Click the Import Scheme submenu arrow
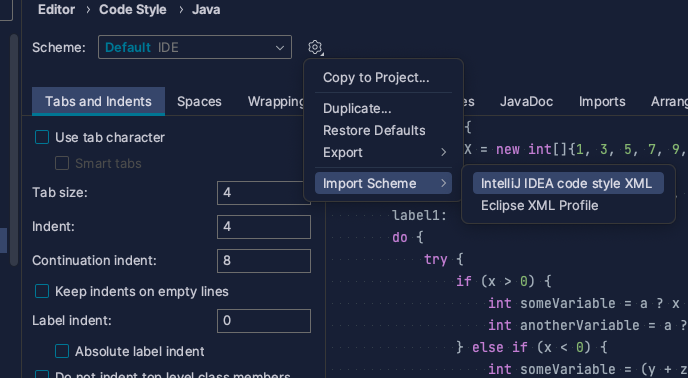Viewport: 688px width, 378px height. click(x=443, y=184)
